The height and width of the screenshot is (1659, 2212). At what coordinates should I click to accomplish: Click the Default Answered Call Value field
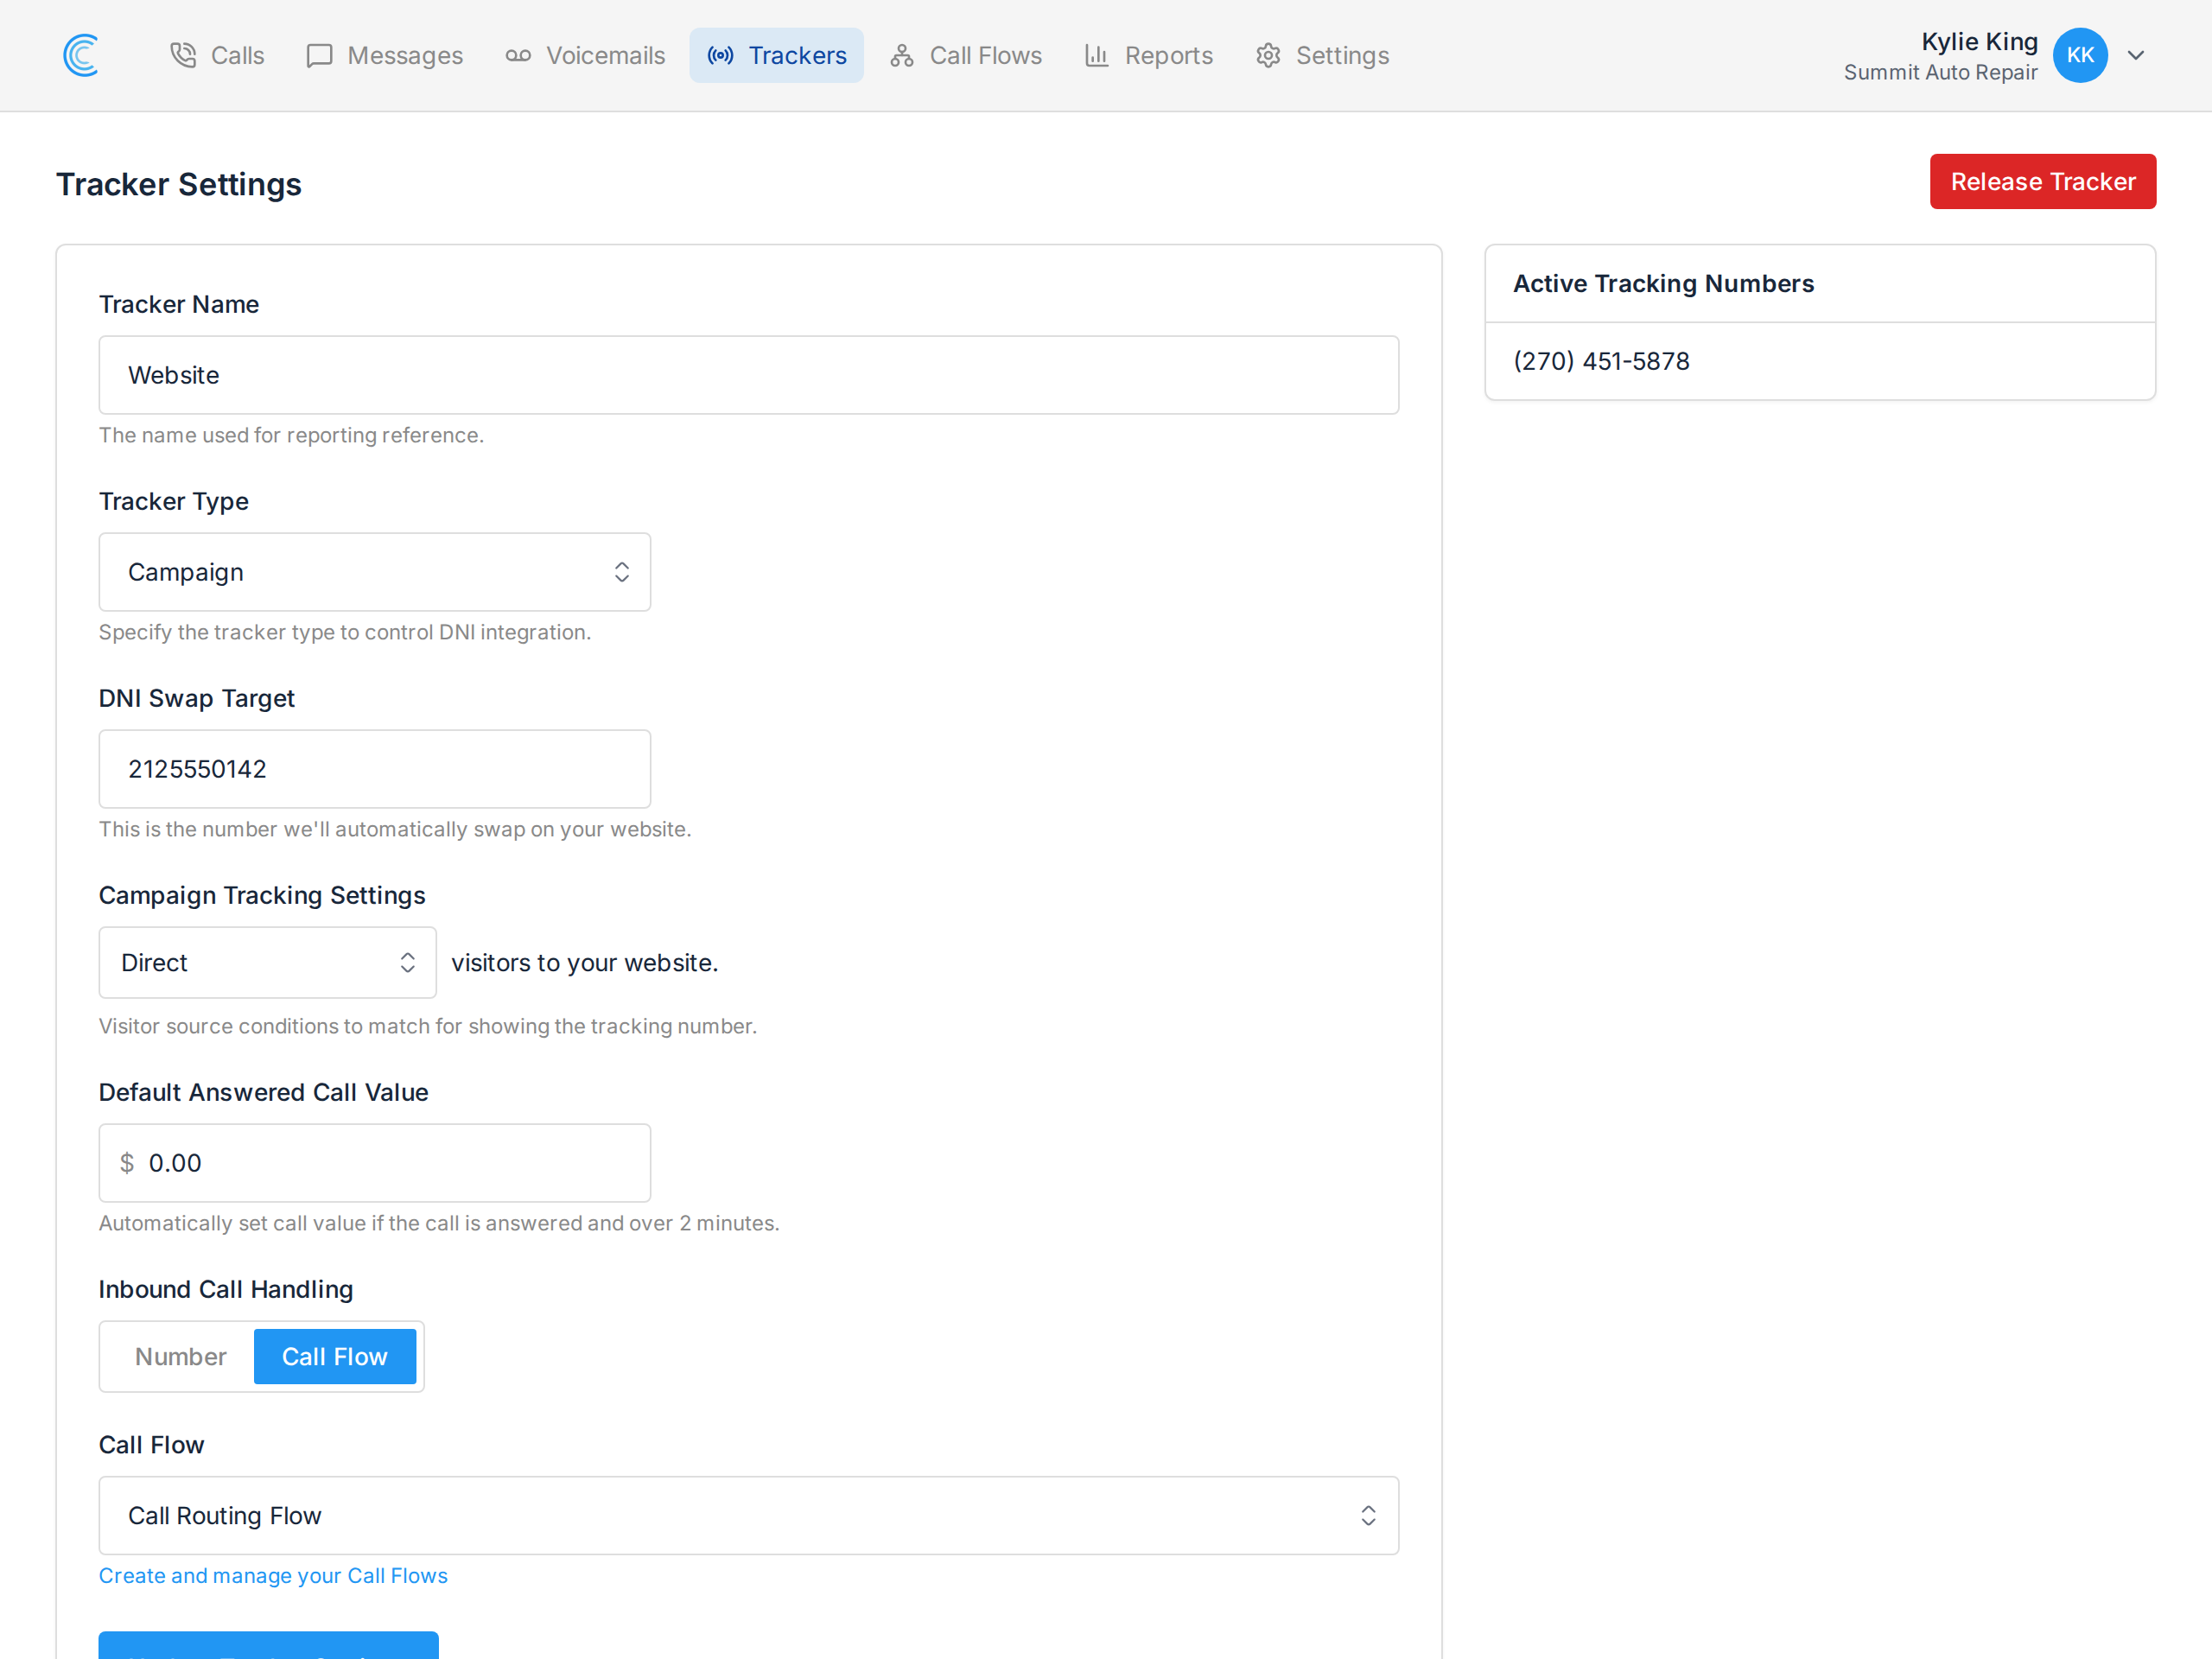(x=374, y=1163)
